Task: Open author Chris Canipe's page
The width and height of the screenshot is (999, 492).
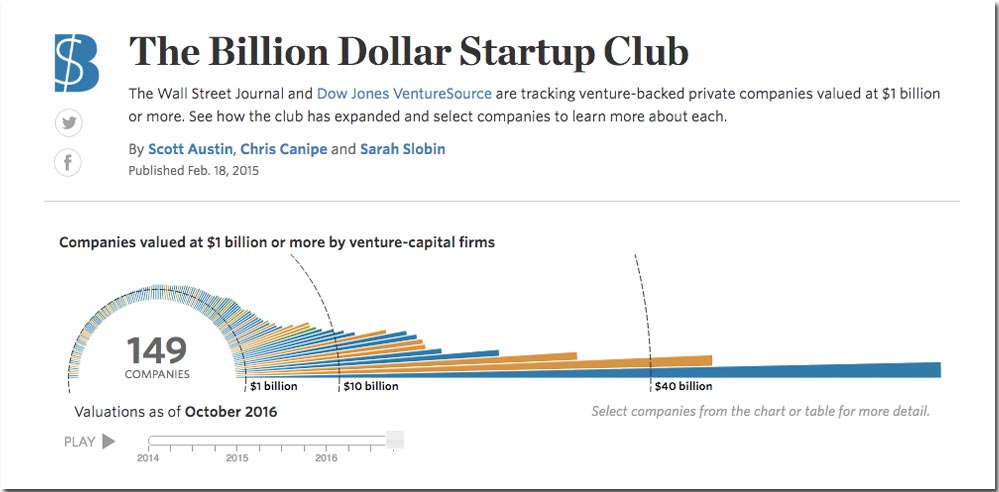Action: pyautogui.click(x=284, y=149)
